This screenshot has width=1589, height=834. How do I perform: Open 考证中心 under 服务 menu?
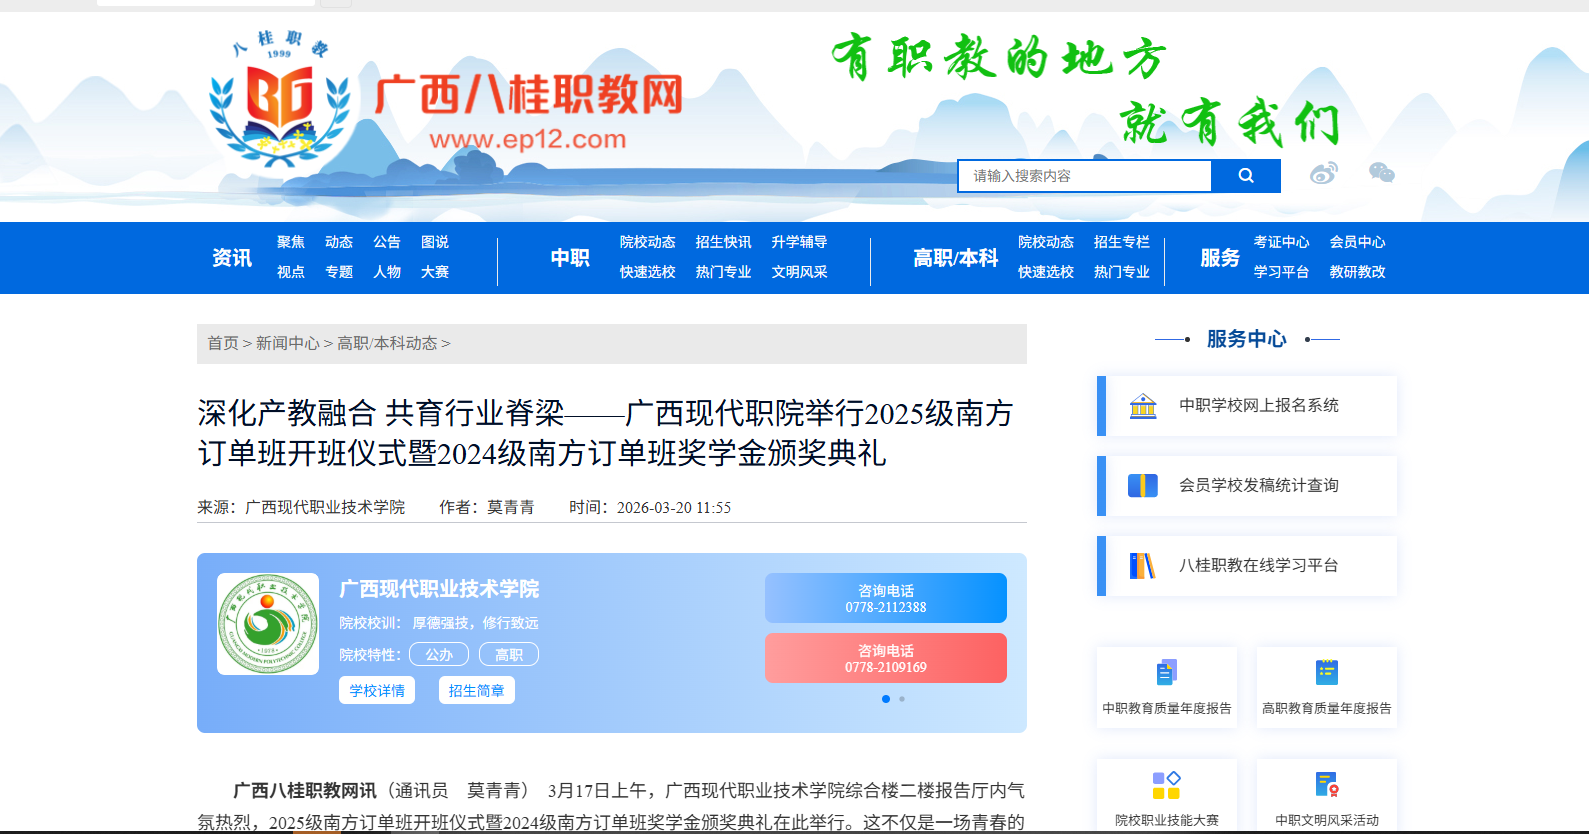coord(1281,242)
